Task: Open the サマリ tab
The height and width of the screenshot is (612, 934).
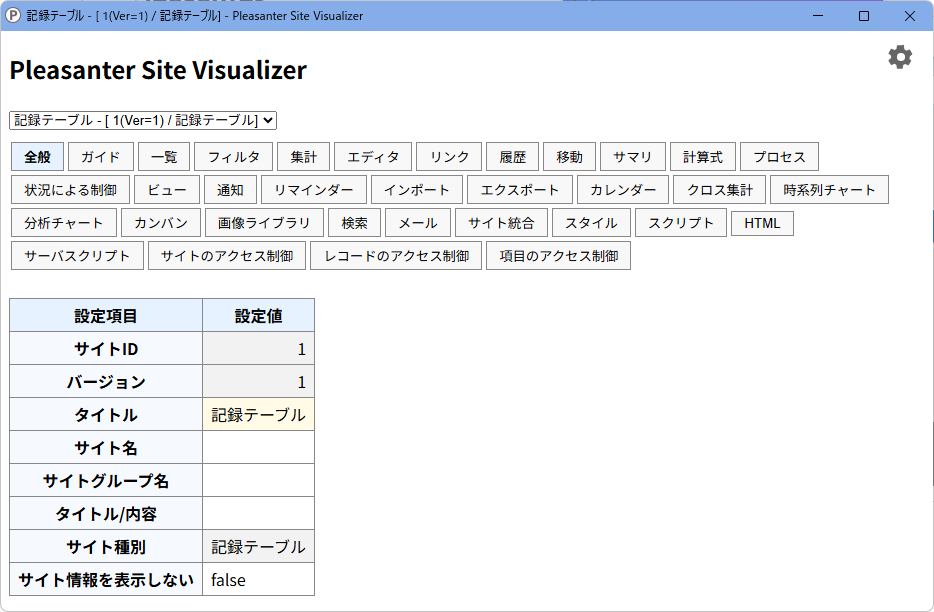Action: tap(633, 157)
